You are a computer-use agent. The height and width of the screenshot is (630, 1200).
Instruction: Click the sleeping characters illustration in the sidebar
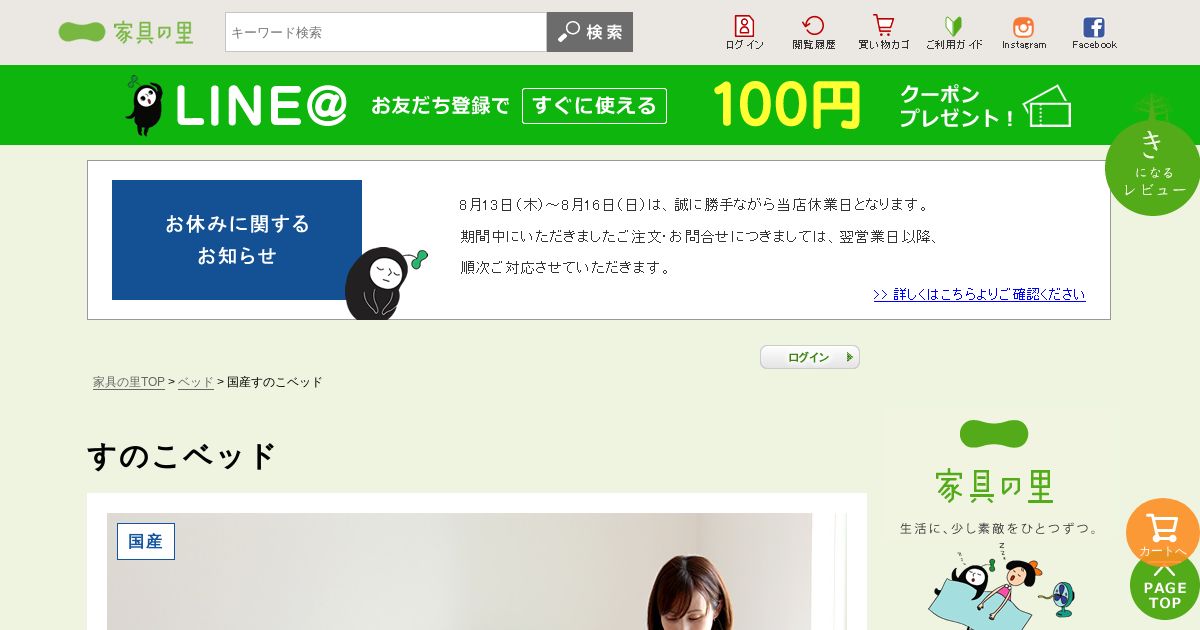pyautogui.click(x=1002, y=588)
